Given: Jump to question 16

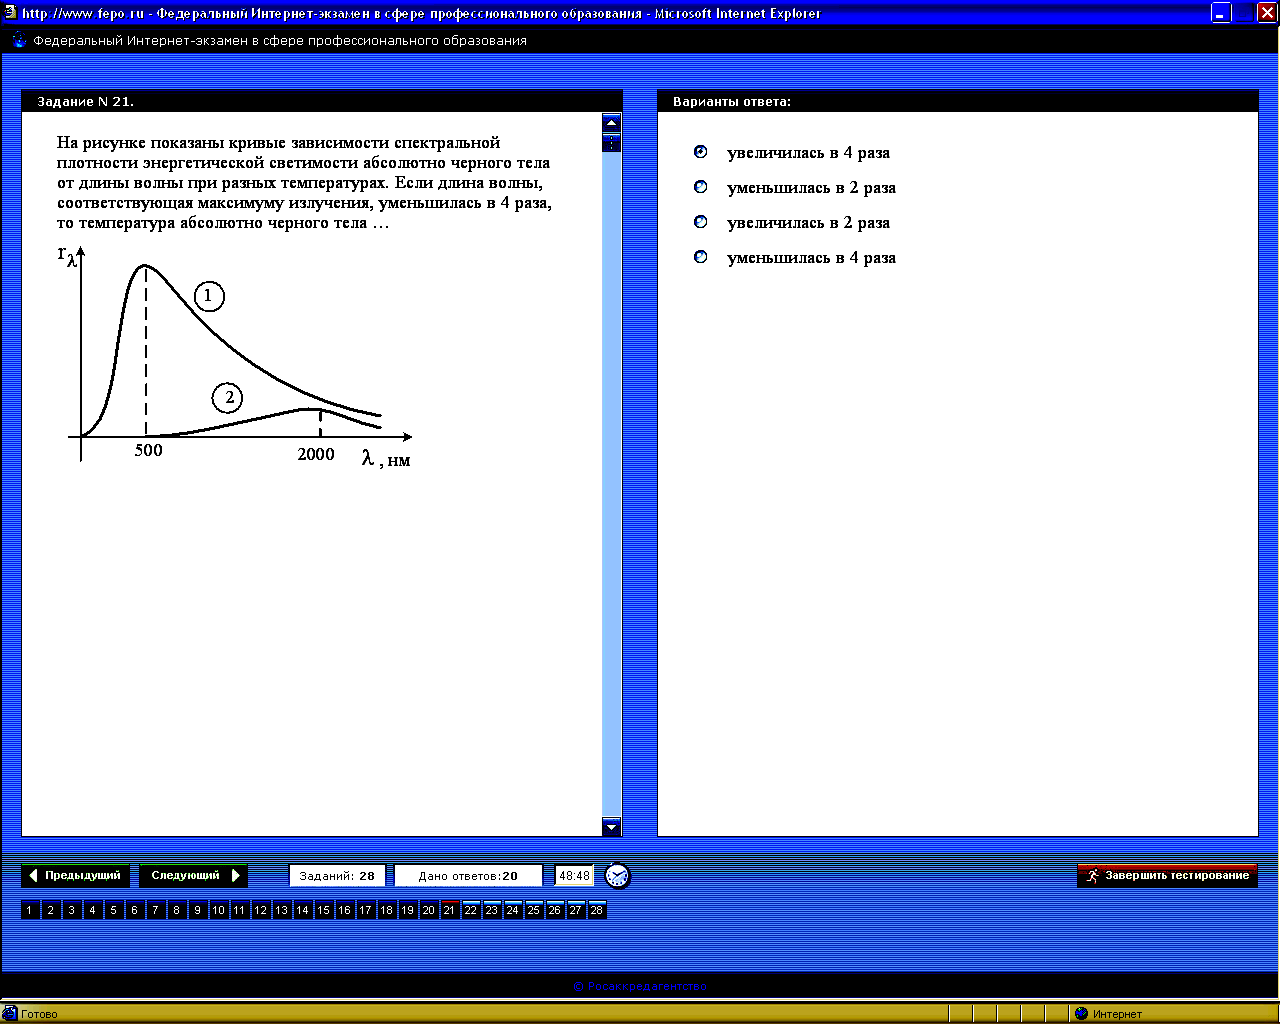Looking at the screenshot, I should point(345,910).
